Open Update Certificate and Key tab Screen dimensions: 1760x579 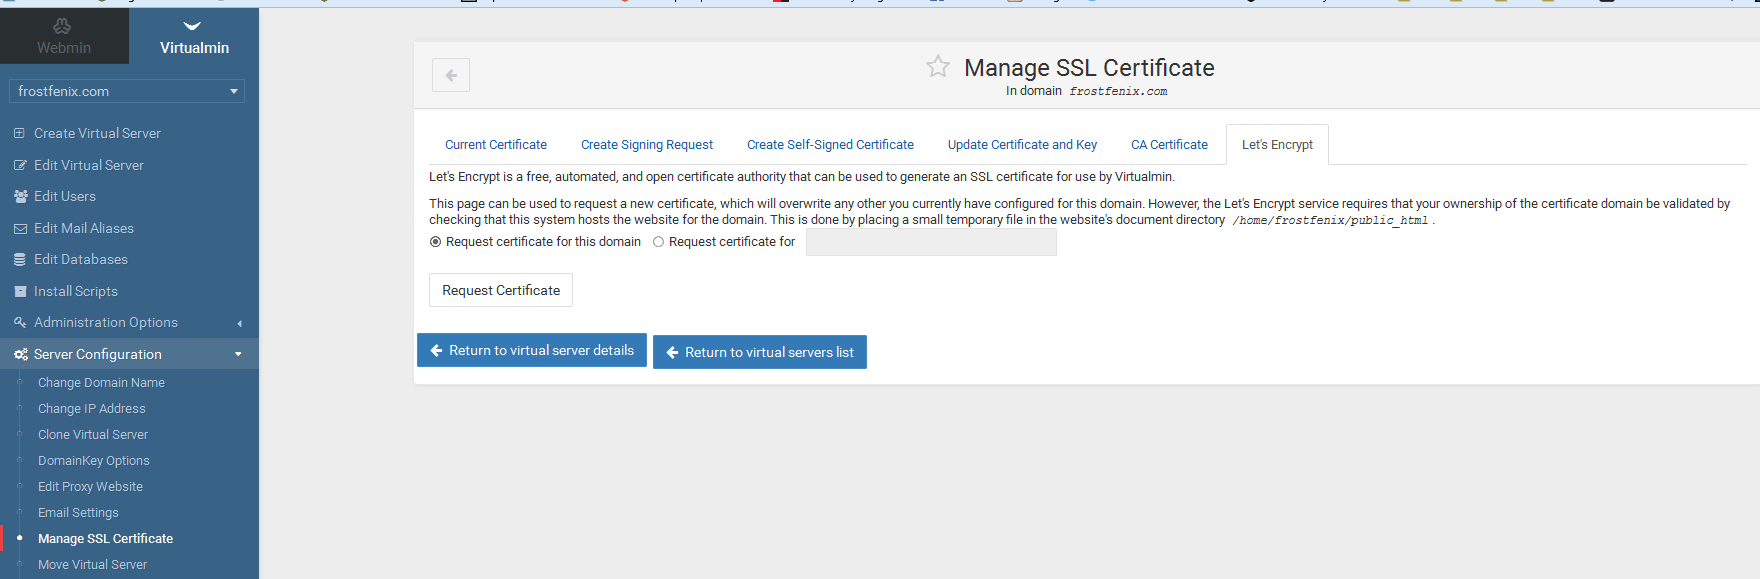[1022, 145]
